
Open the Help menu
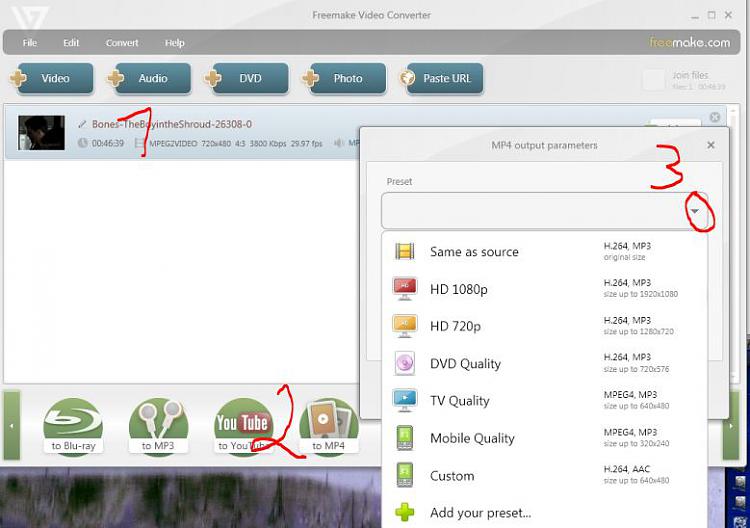tap(175, 43)
